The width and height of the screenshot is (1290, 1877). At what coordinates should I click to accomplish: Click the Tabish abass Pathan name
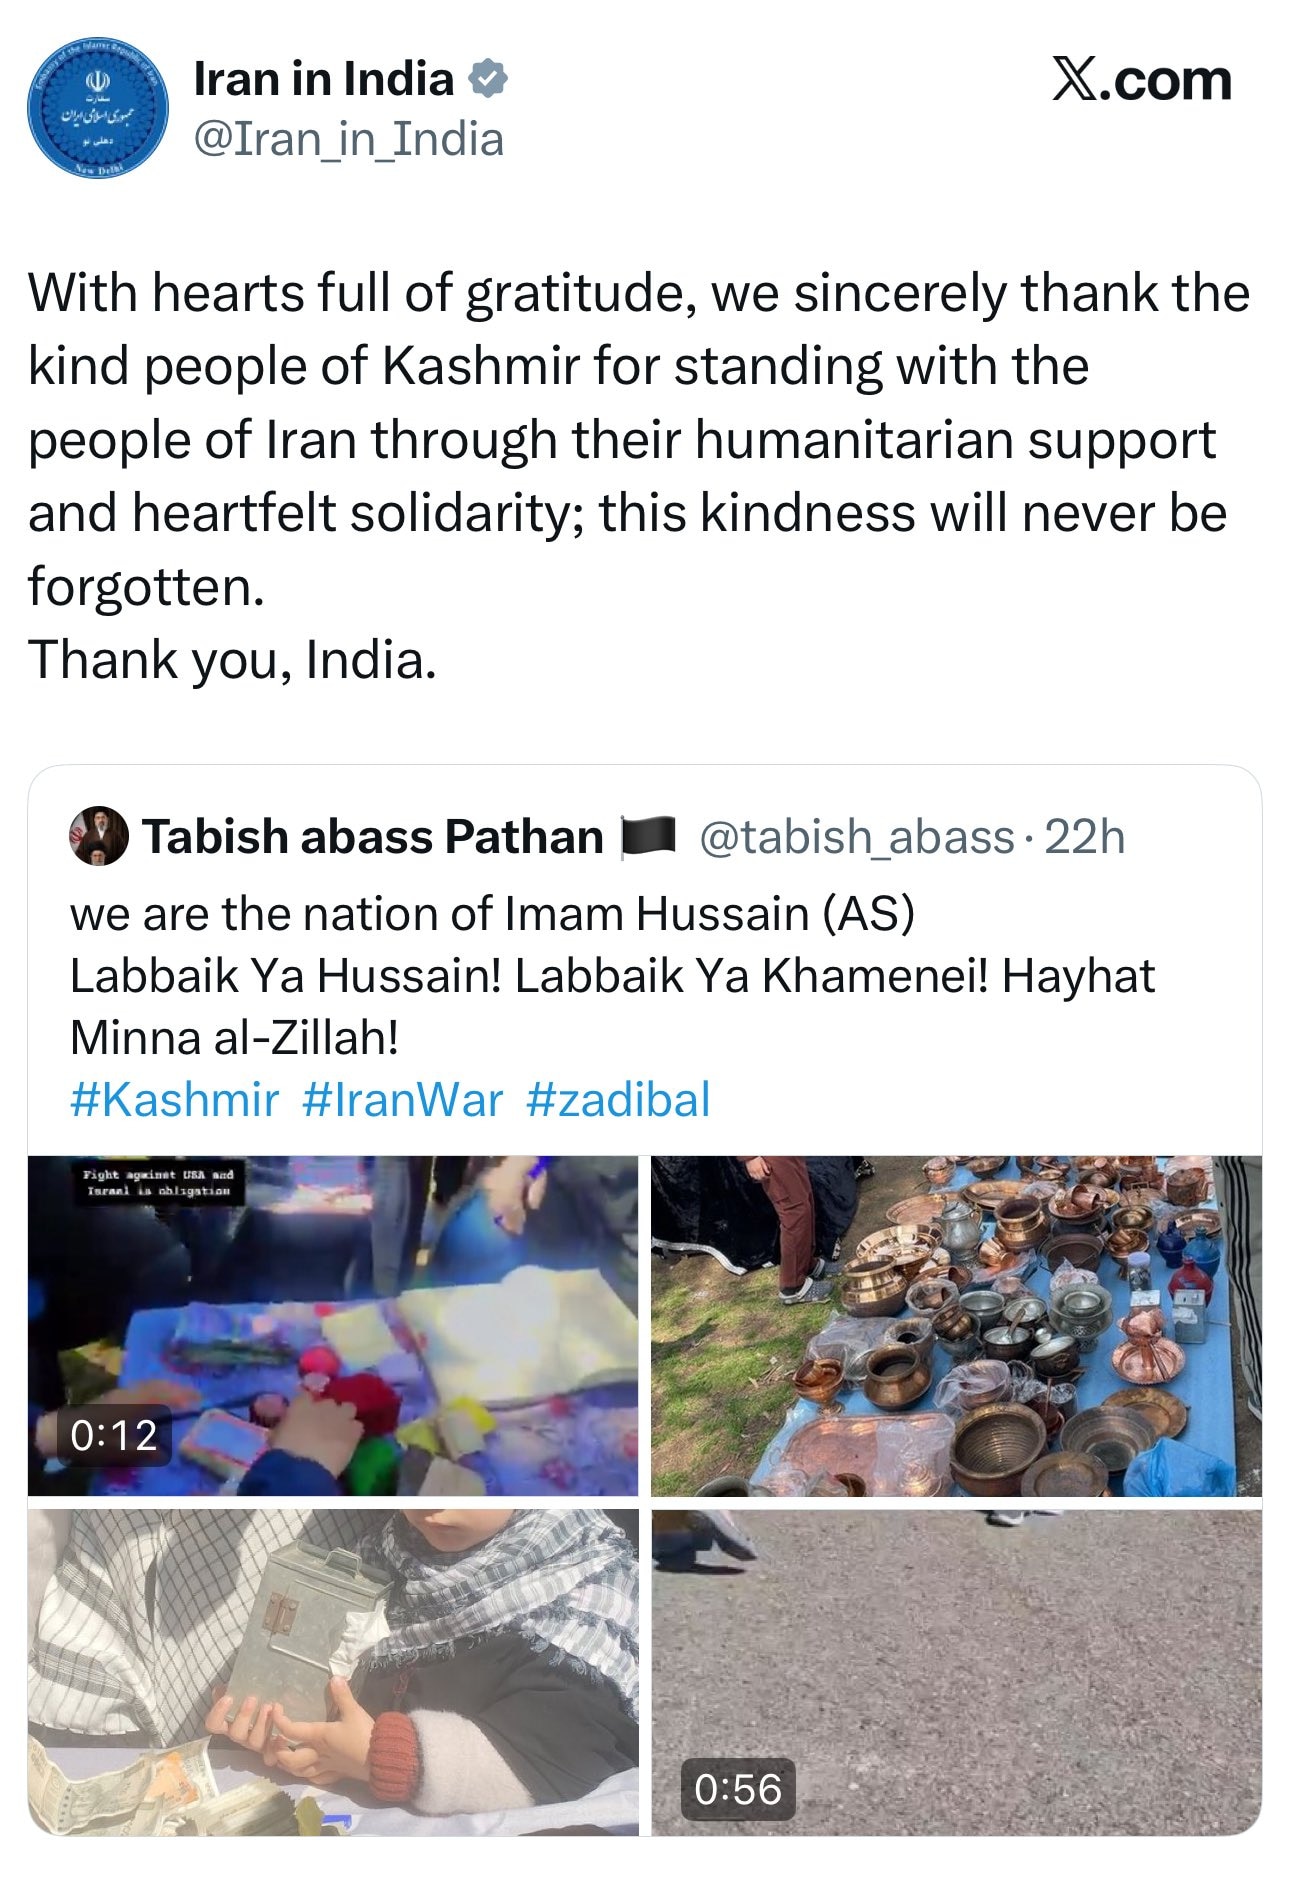click(373, 837)
